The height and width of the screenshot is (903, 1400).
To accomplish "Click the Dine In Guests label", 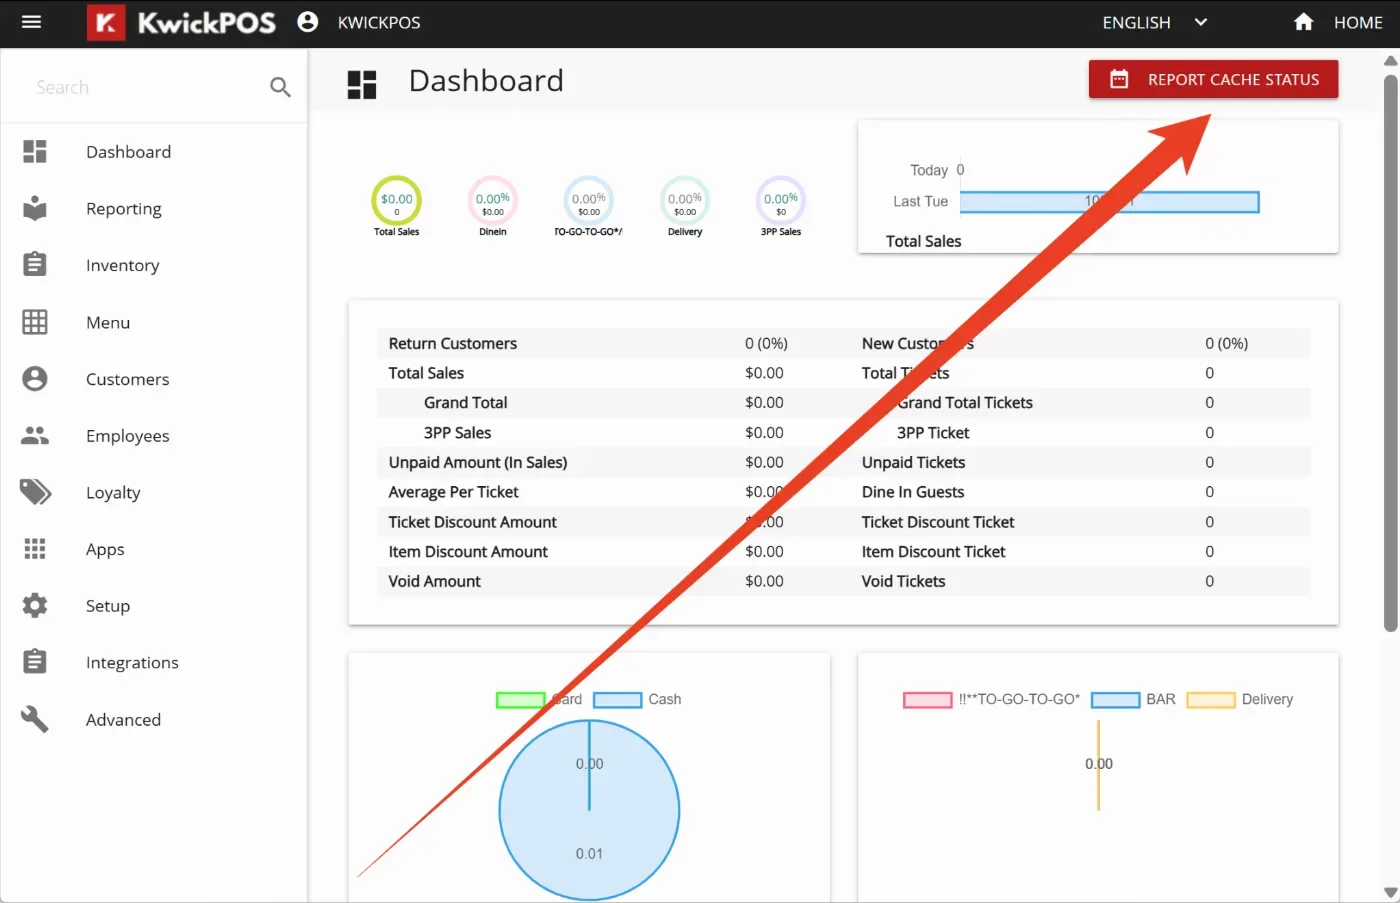I will tap(913, 492).
